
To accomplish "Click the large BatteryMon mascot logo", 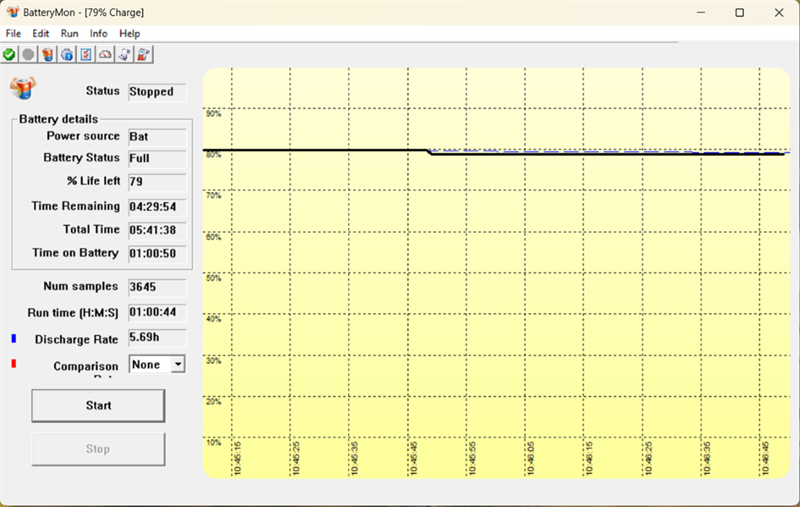I will (x=23, y=88).
